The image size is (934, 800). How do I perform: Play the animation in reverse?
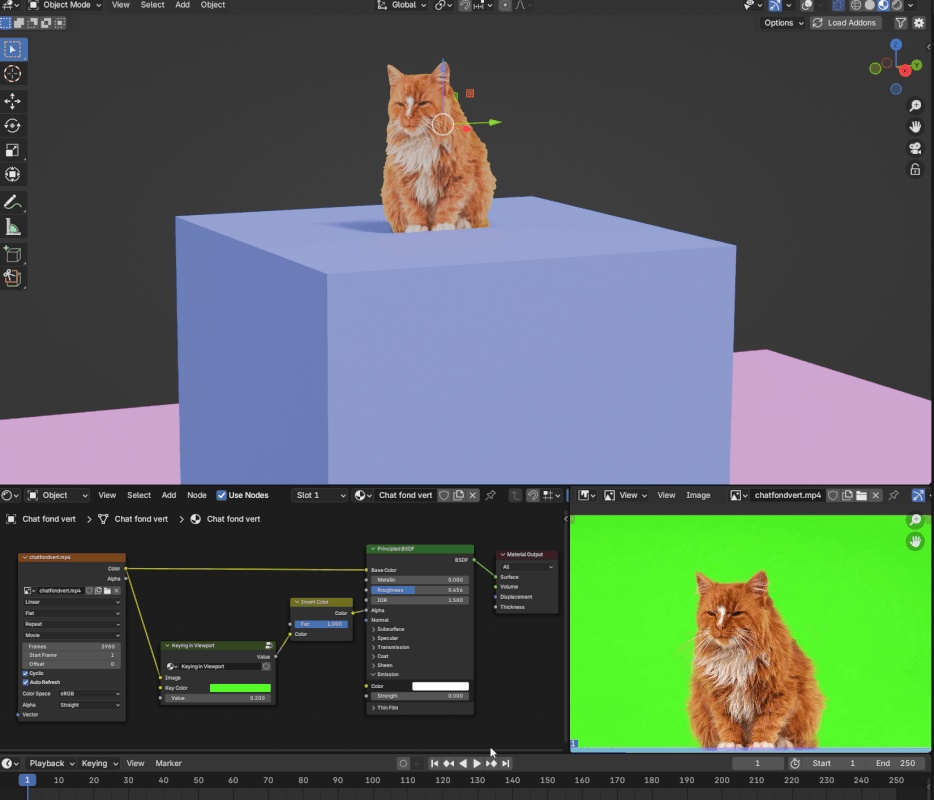463,763
